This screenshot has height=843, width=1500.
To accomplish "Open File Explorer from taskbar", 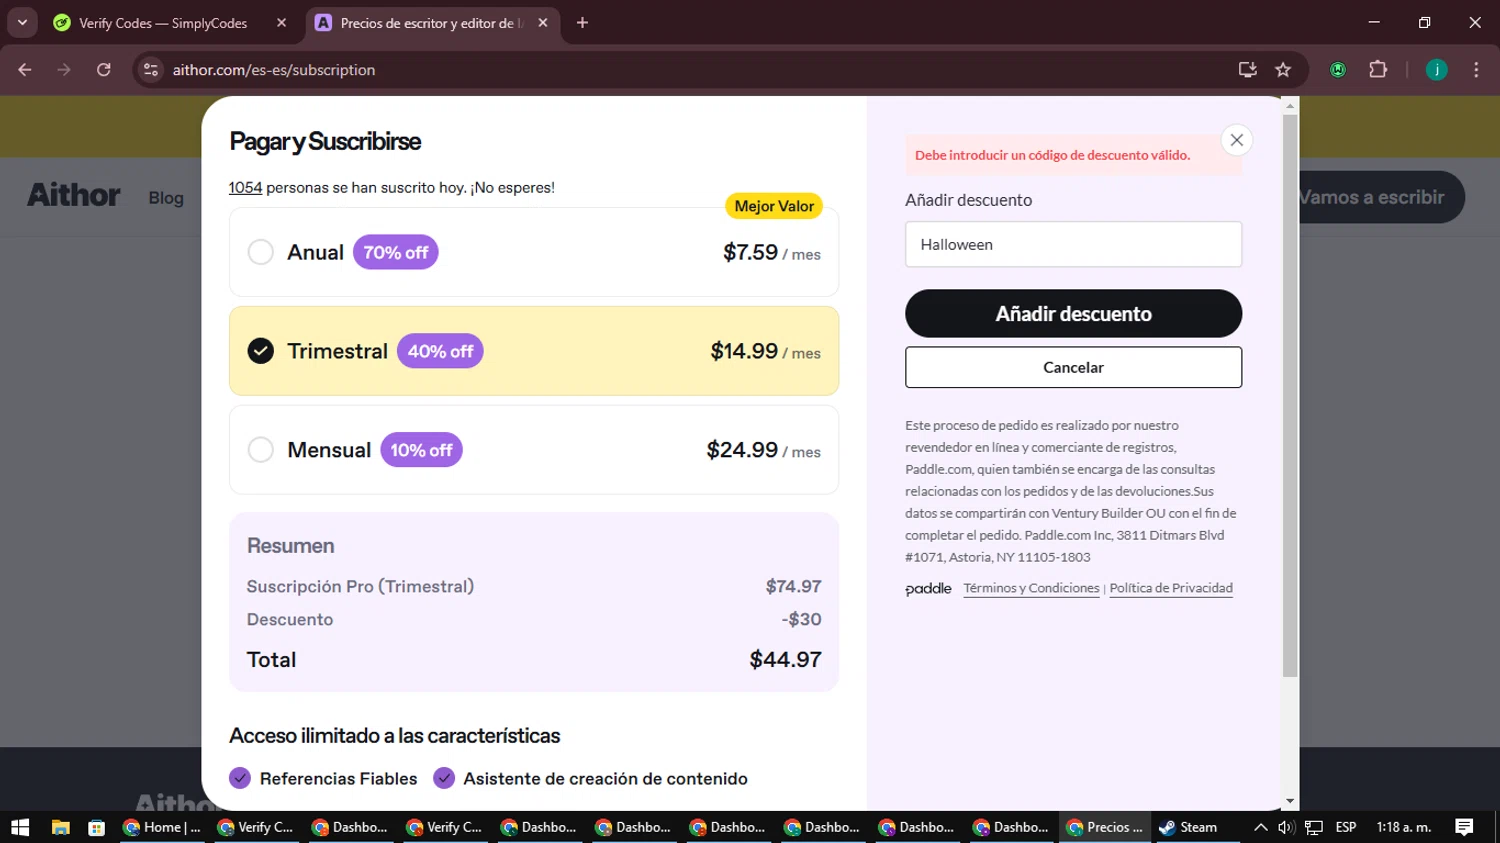I will point(60,827).
